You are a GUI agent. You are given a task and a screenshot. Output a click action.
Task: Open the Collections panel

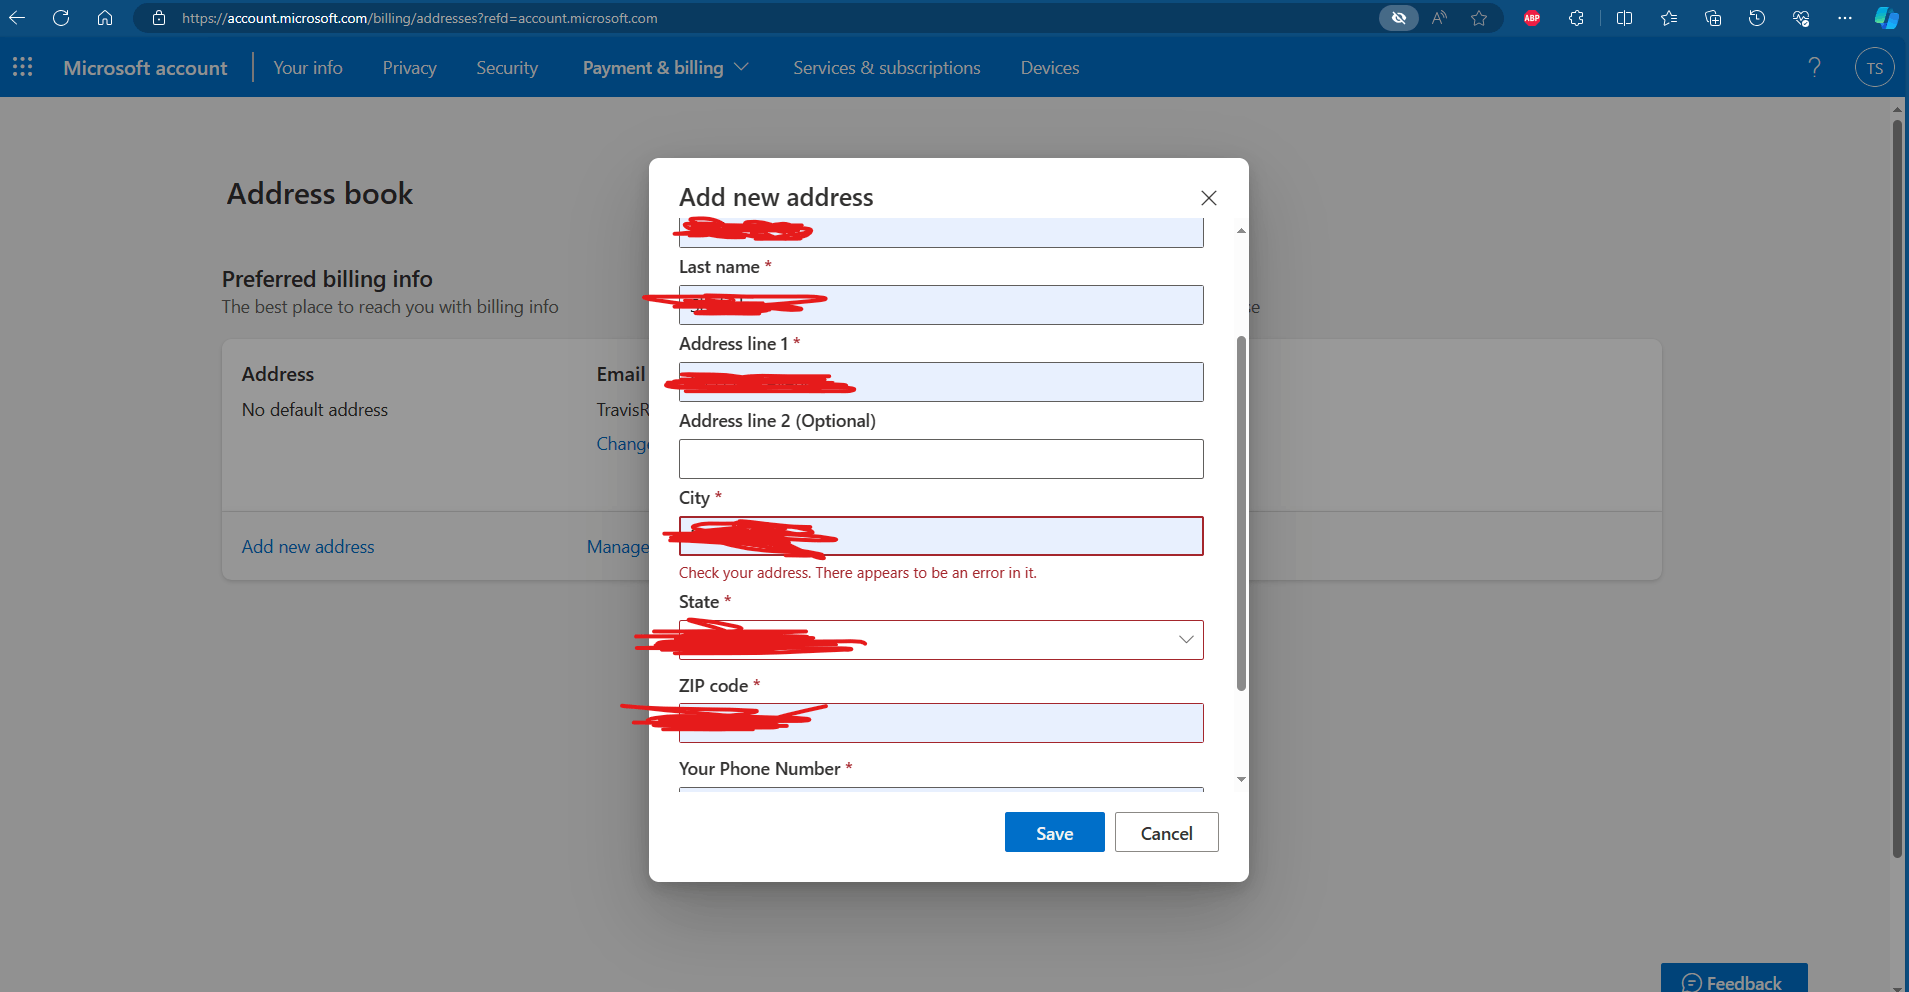1713,18
